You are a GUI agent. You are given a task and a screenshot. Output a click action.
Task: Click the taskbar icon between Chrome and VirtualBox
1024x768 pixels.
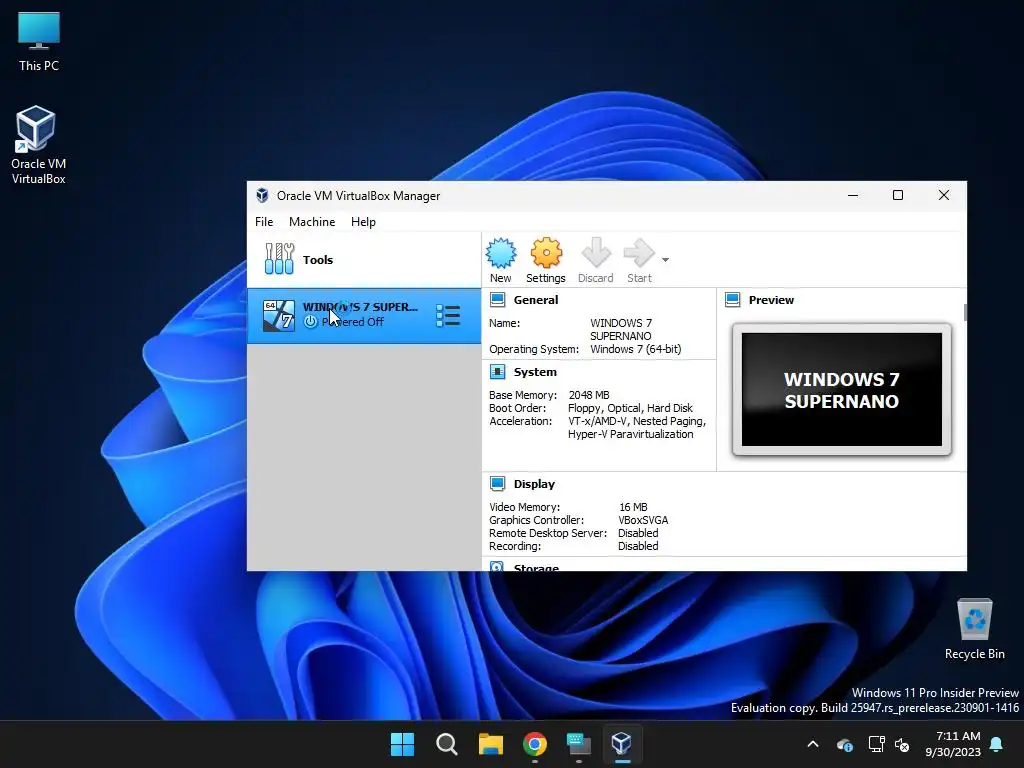pos(579,744)
